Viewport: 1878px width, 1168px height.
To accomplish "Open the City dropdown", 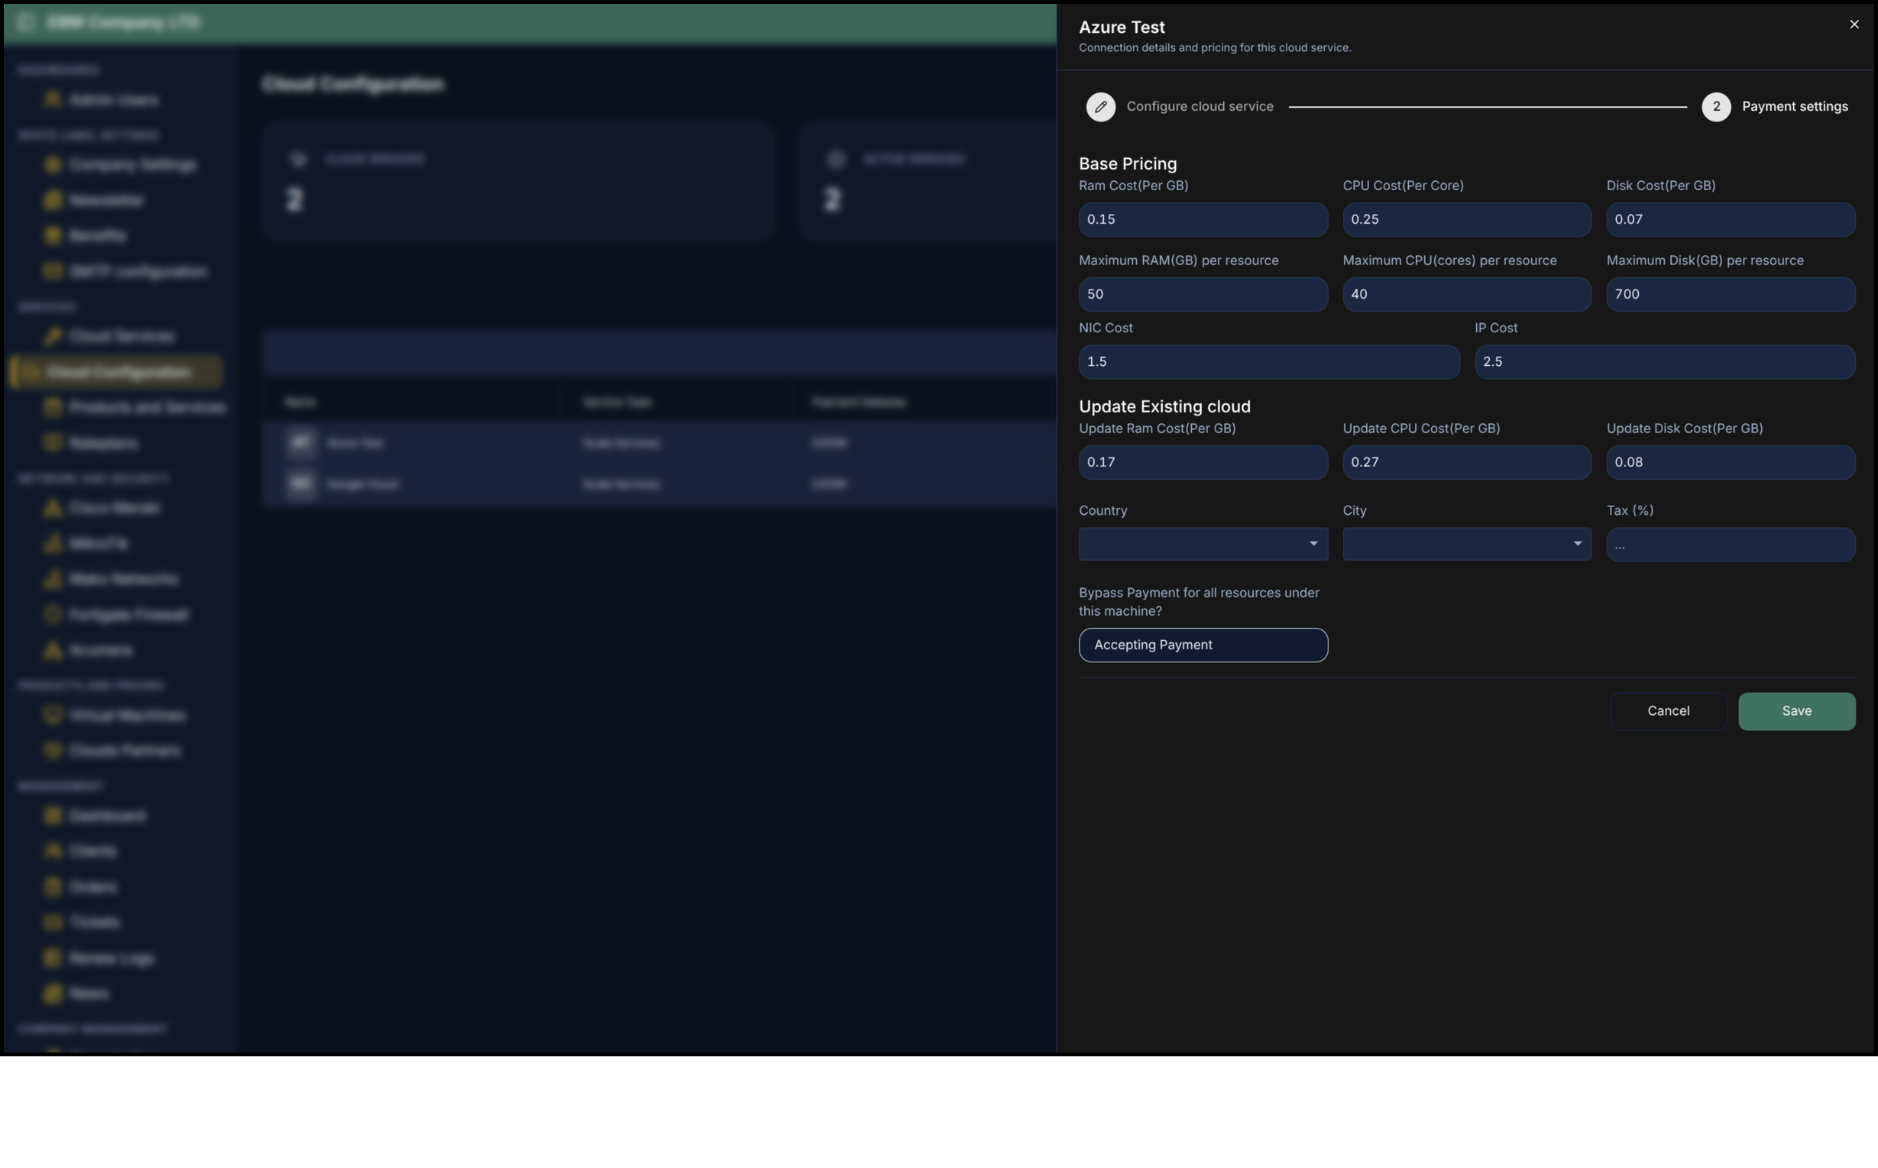I will (x=1466, y=545).
